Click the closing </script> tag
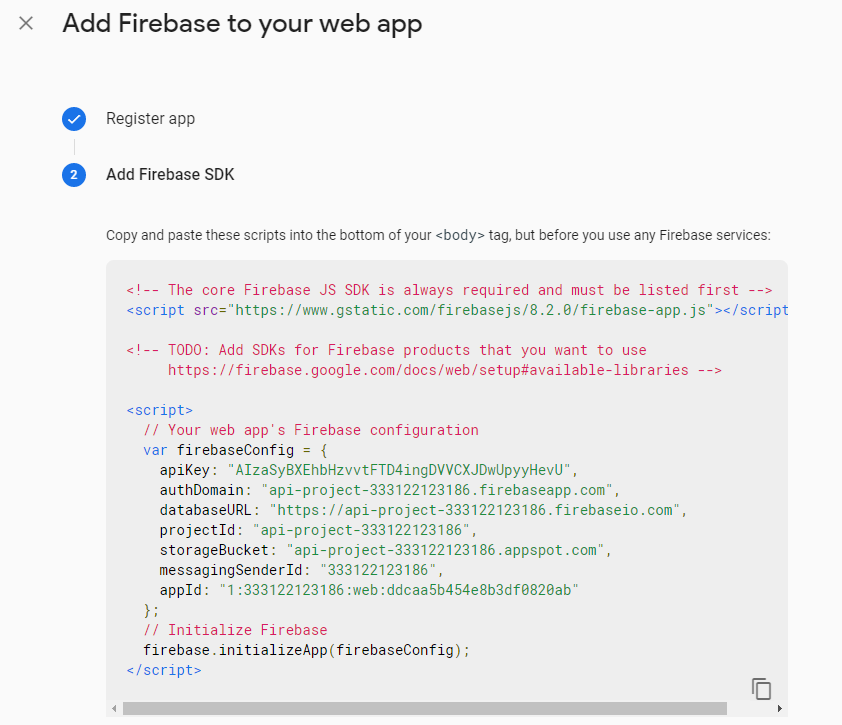Screen dimensions: 842x725 [164, 670]
